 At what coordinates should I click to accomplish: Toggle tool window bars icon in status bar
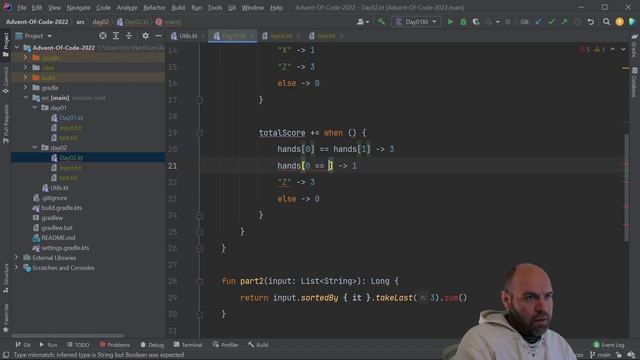(6, 355)
